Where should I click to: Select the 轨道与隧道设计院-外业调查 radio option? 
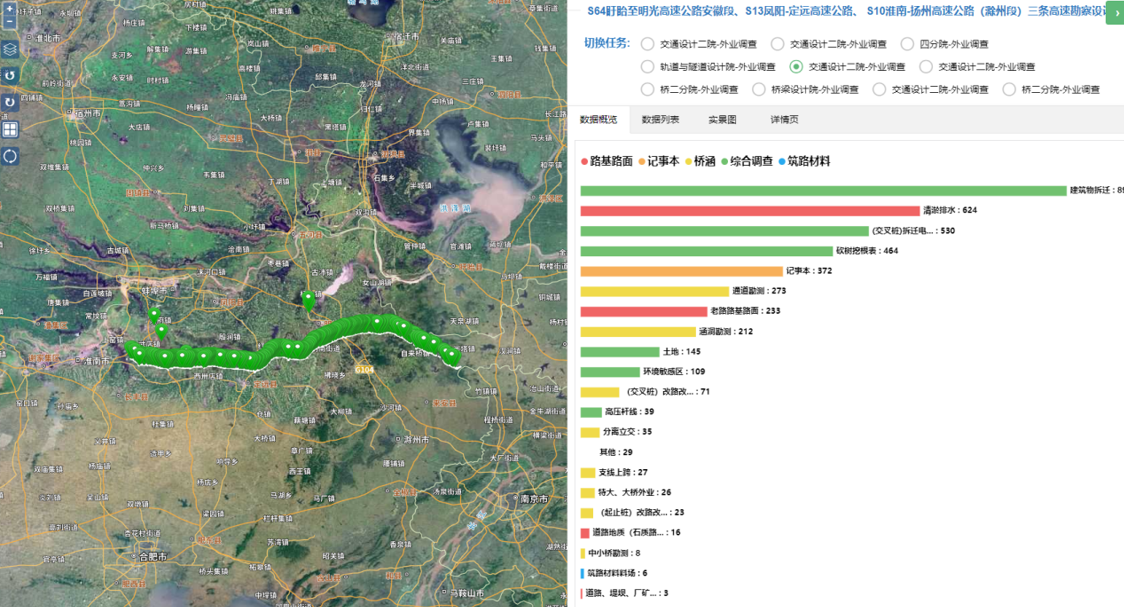tap(648, 67)
